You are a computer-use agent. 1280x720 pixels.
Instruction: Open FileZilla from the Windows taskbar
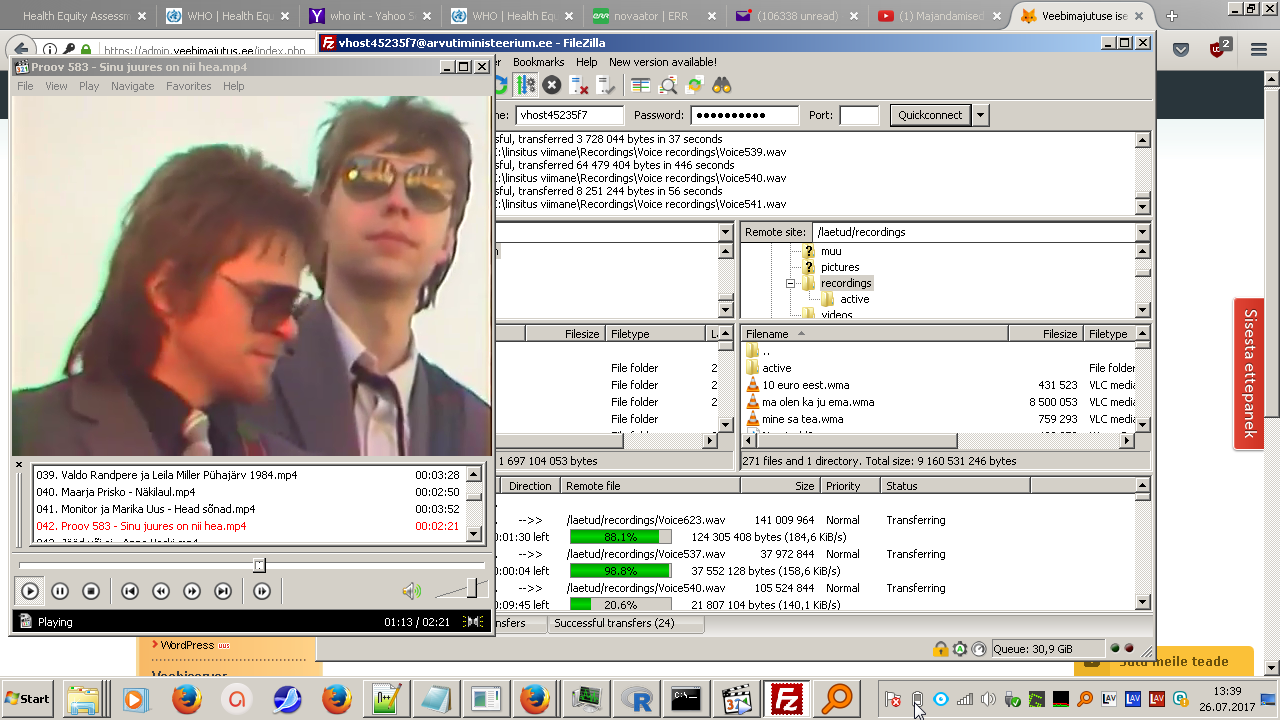[786, 699]
